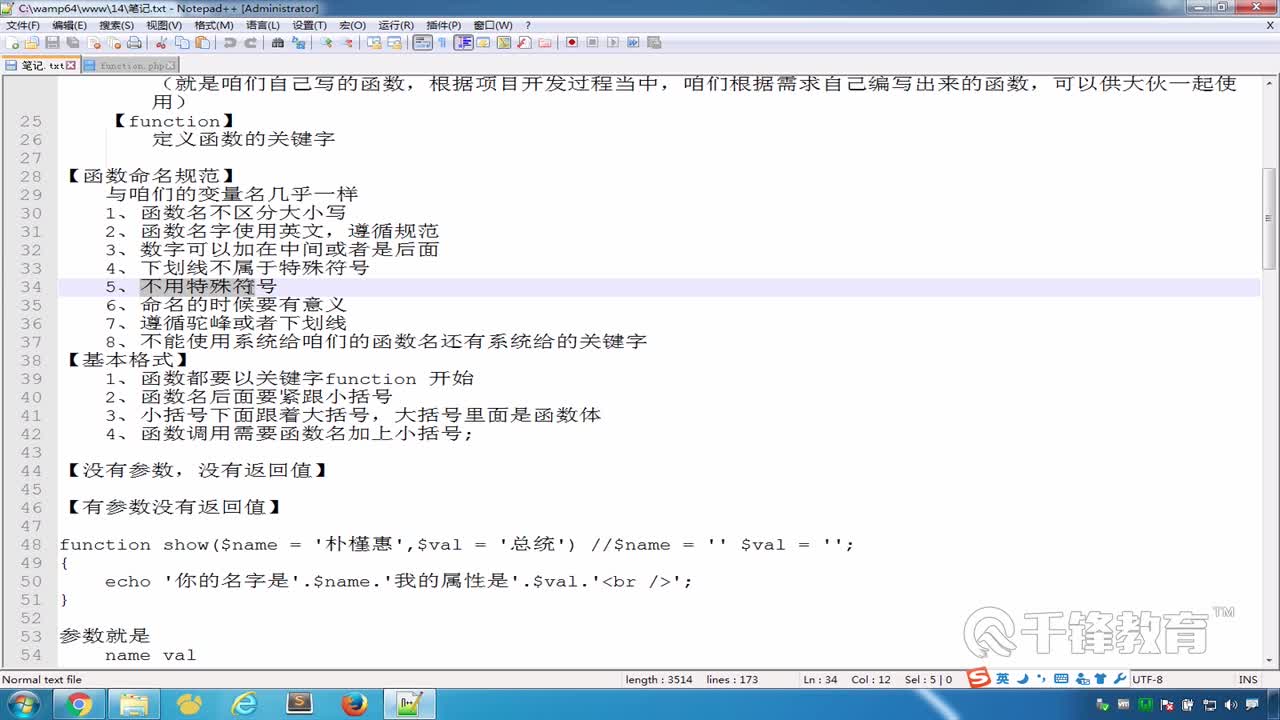Open the 文件(F) menu
The image size is (1280, 720).
(x=22, y=25)
